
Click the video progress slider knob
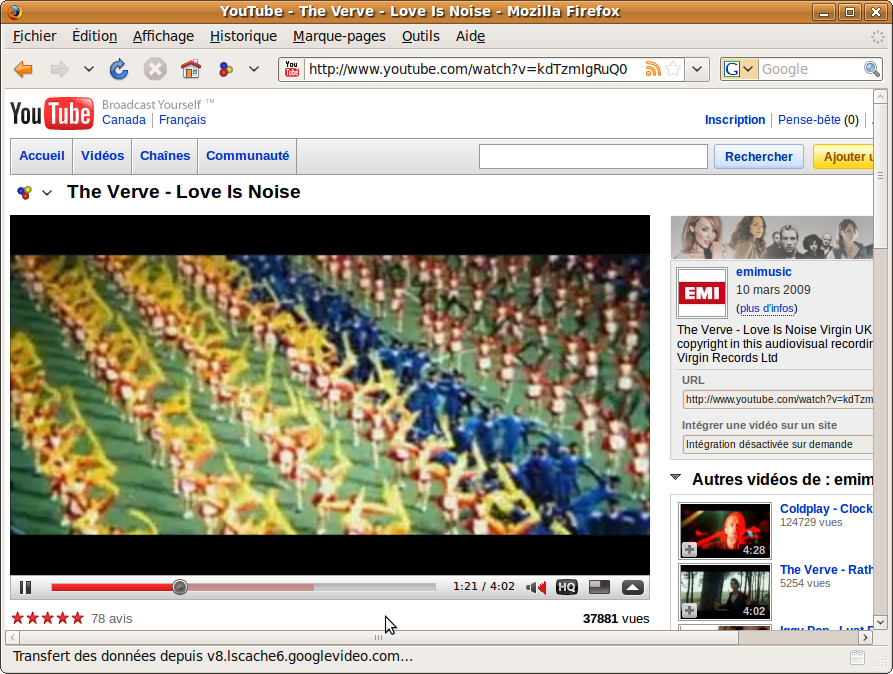[x=180, y=587]
